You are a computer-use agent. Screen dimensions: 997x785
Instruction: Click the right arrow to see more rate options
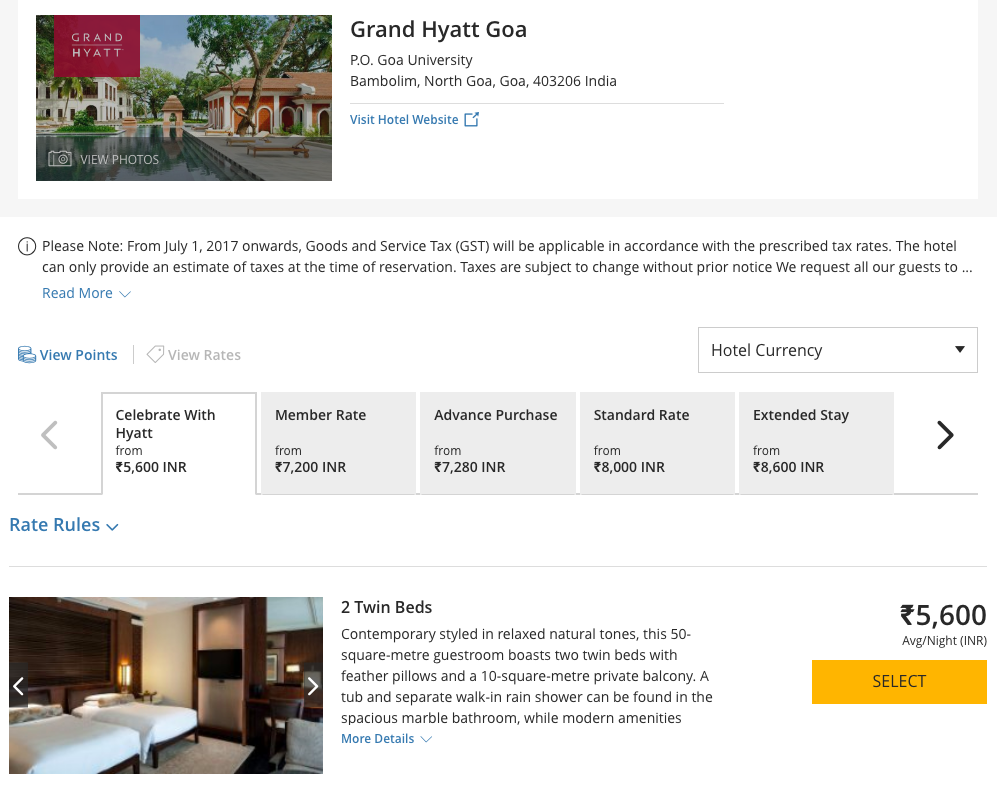coord(944,435)
